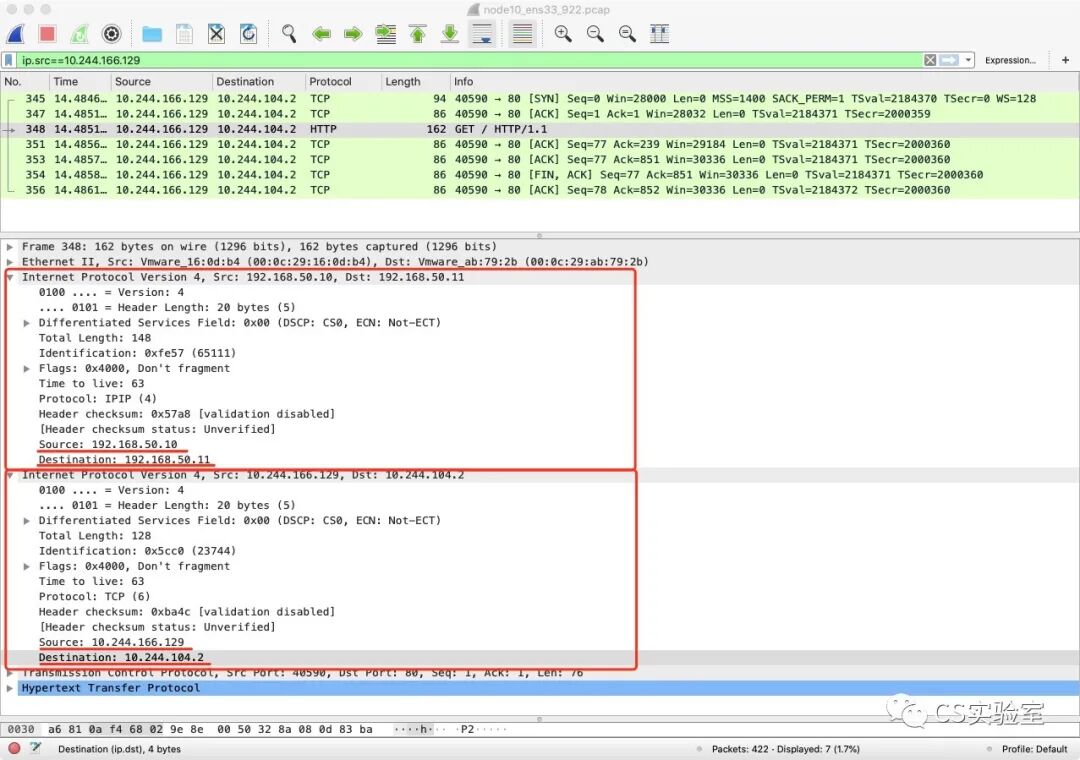Go back in packet history
Screen dimensions: 1080x760
point(321,34)
